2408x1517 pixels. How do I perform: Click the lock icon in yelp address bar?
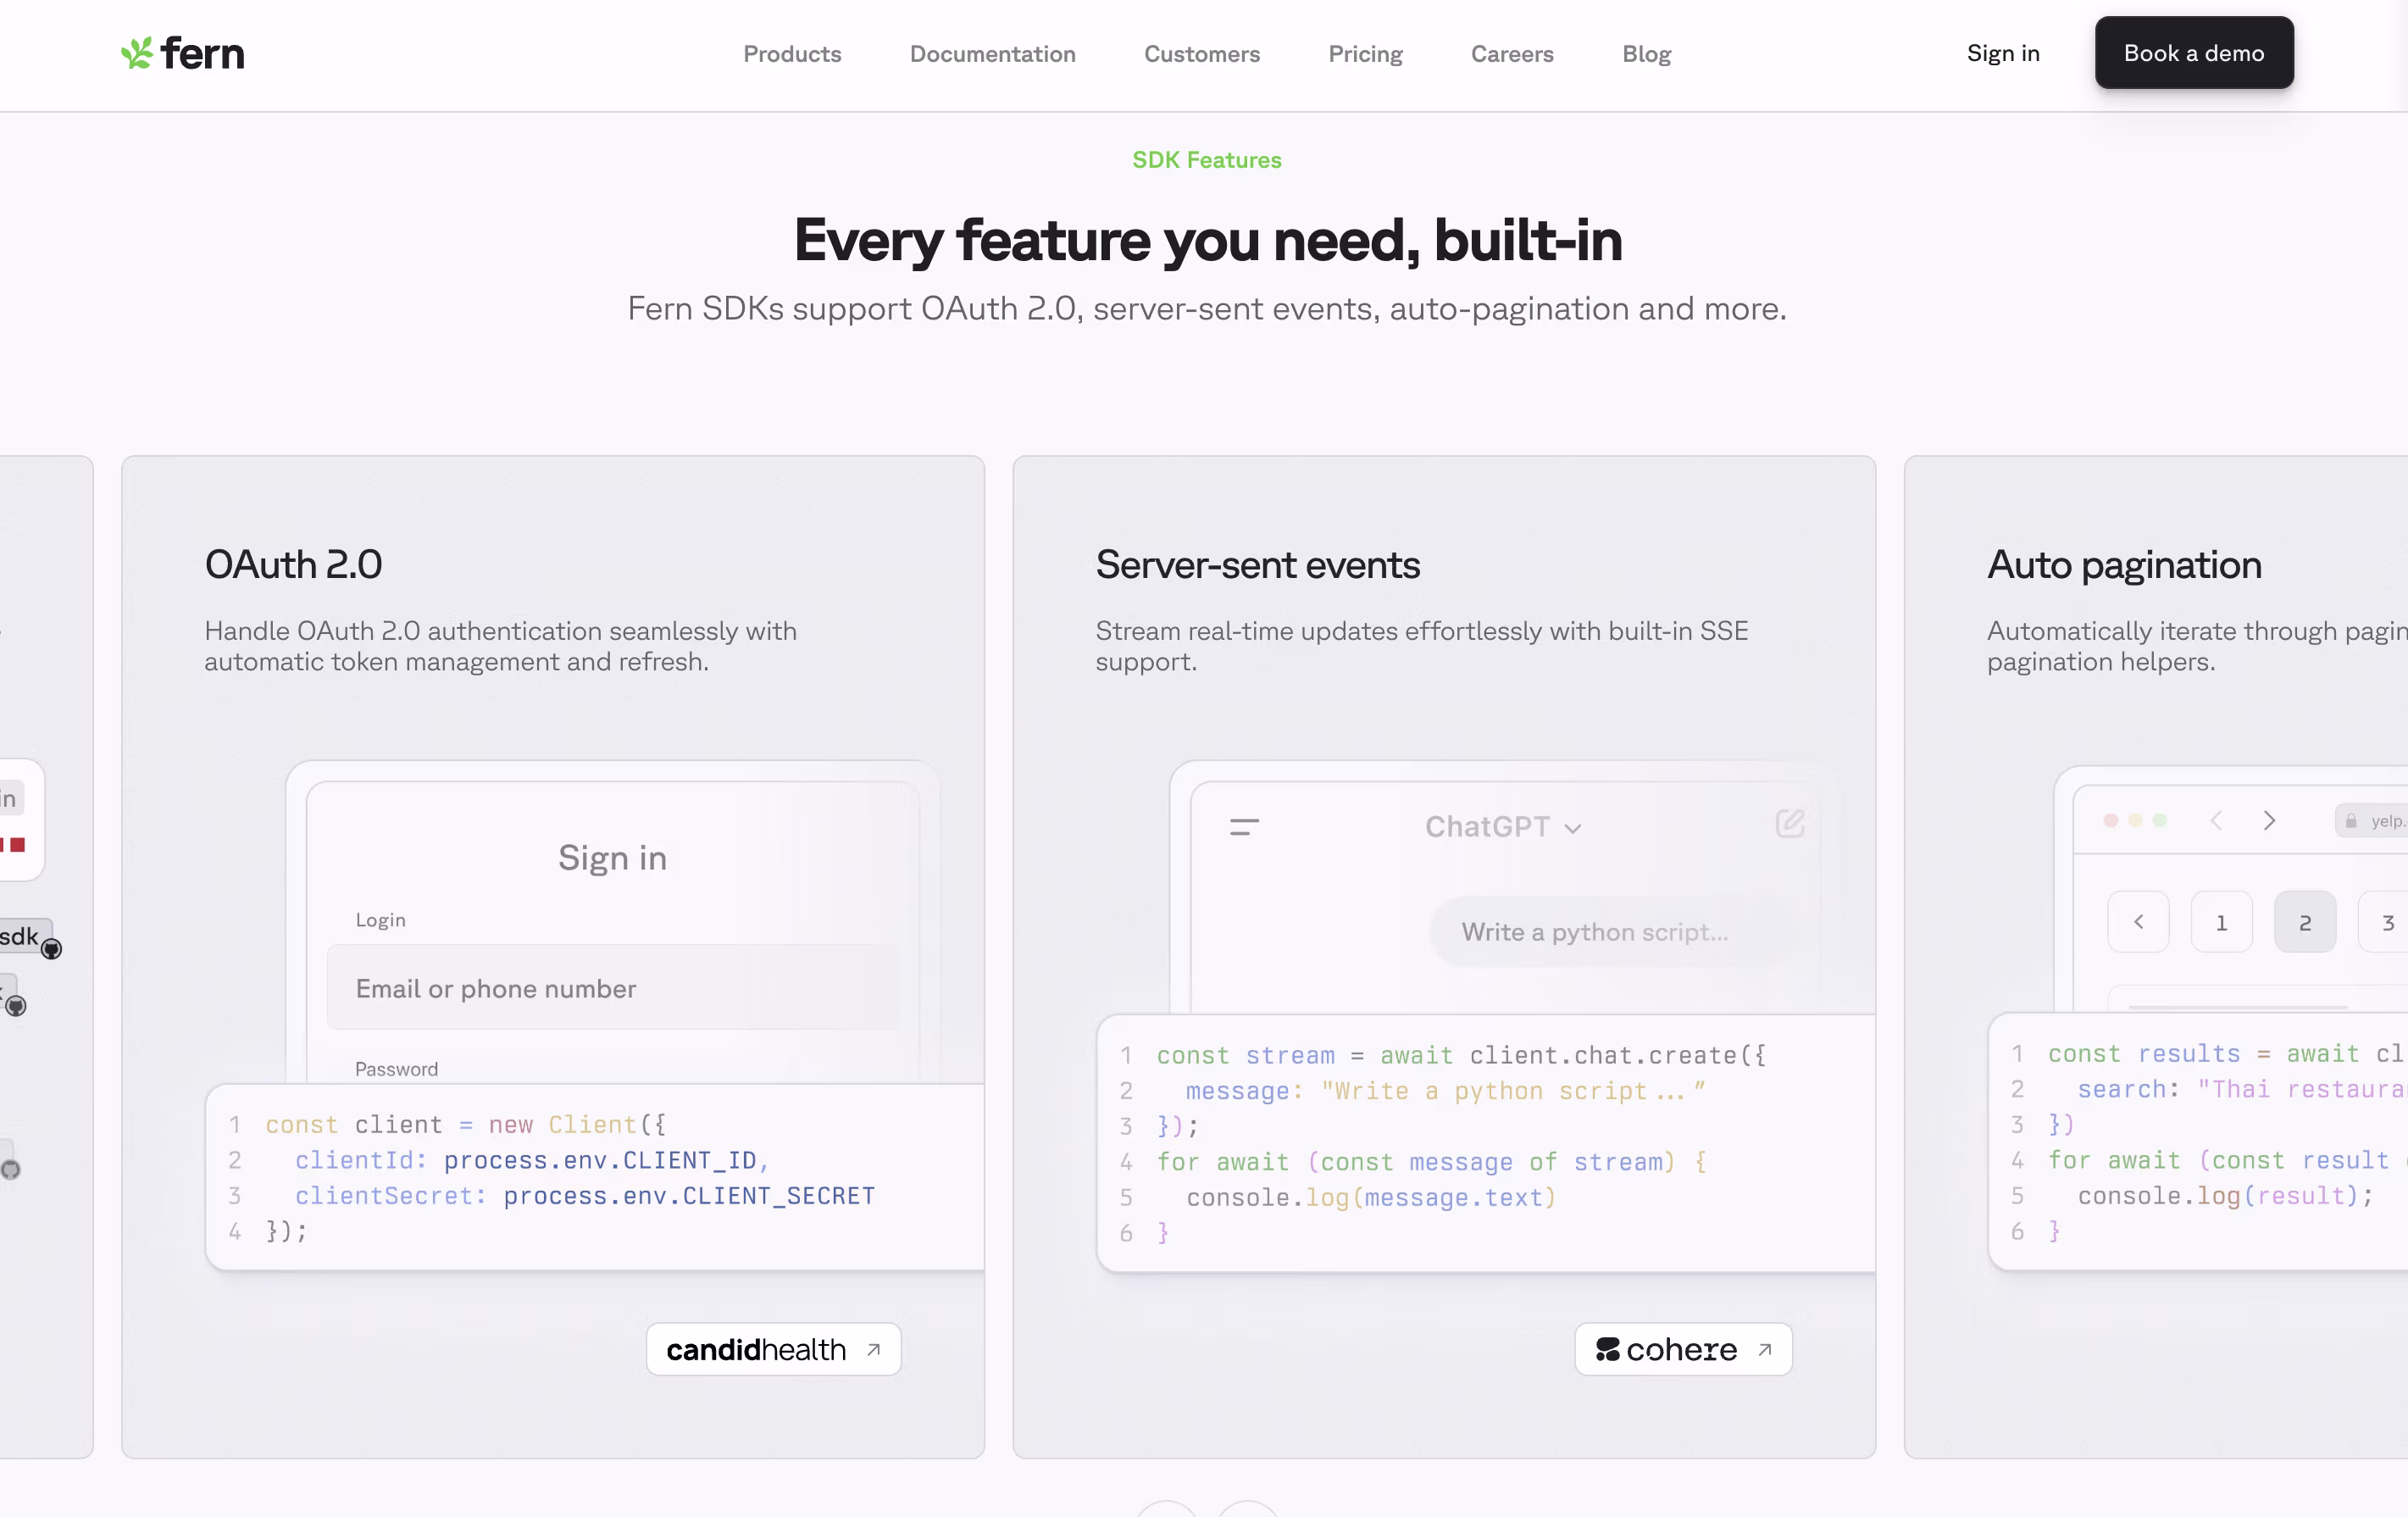(x=2351, y=821)
